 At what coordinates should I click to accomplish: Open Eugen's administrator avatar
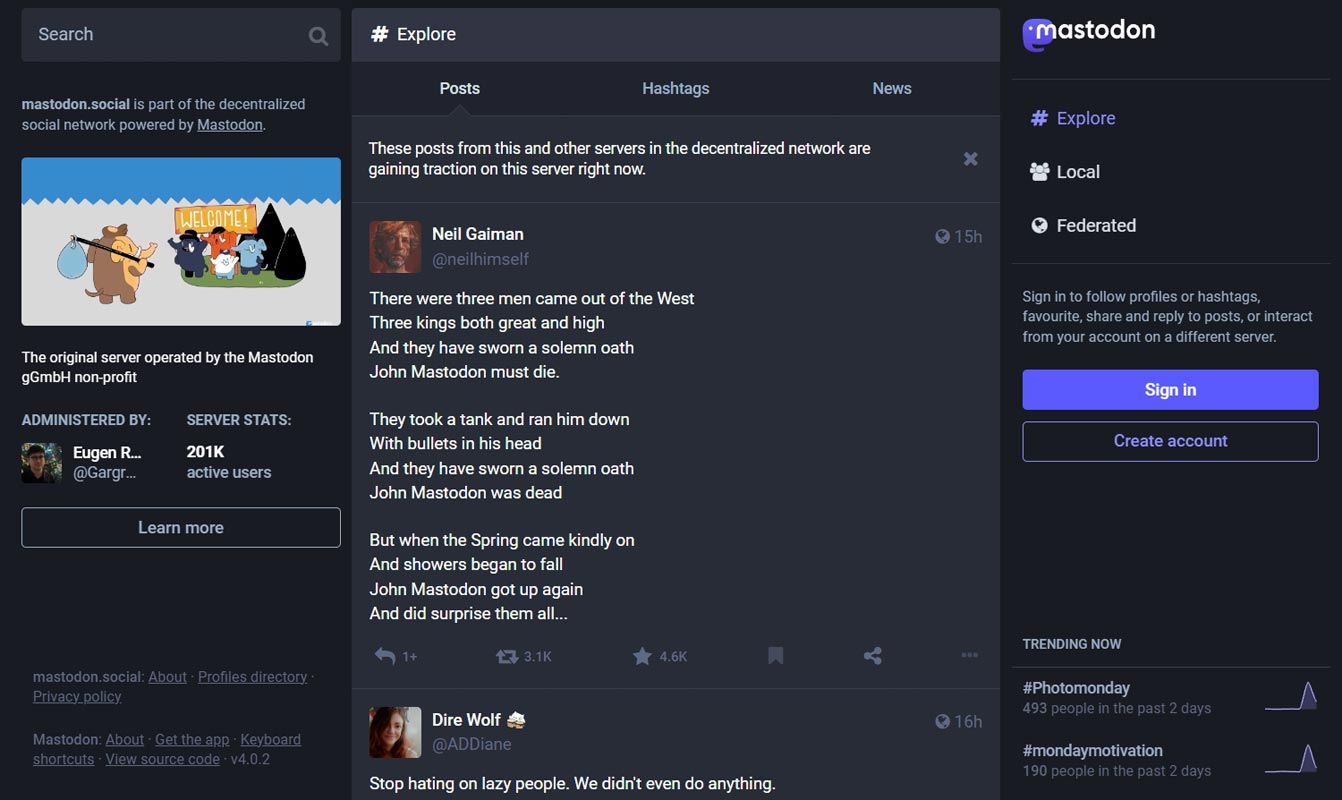[x=42, y=463]
